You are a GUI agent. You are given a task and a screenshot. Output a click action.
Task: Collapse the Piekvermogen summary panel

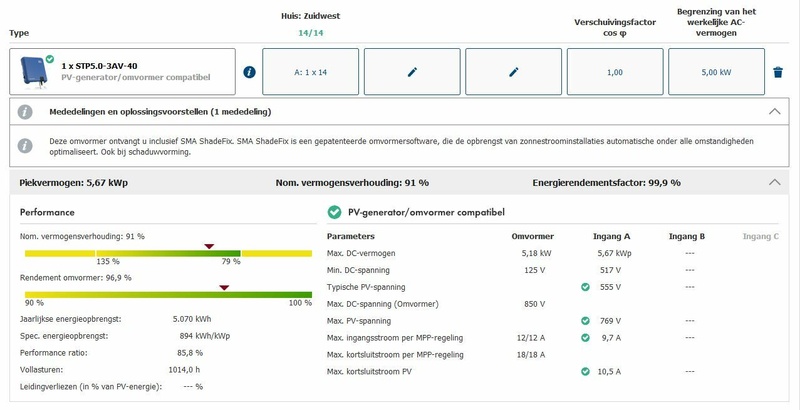tap(773, 183)
